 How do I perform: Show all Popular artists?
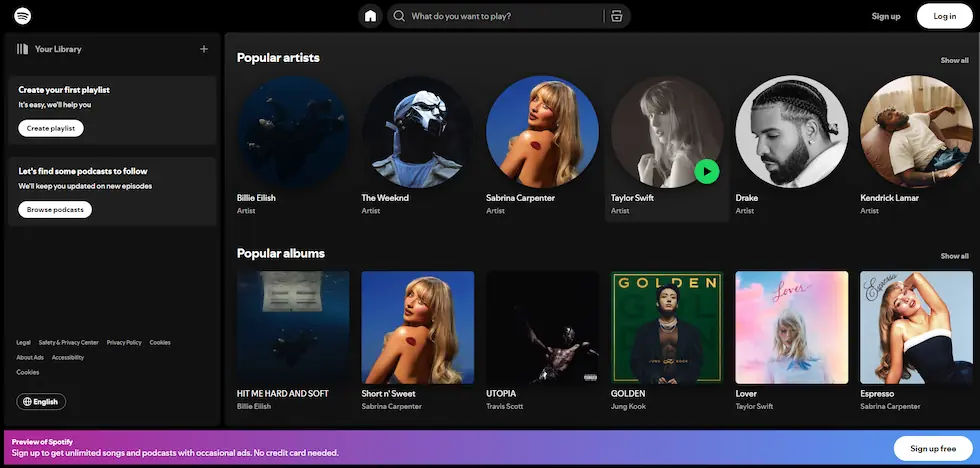tap(954, 61)
